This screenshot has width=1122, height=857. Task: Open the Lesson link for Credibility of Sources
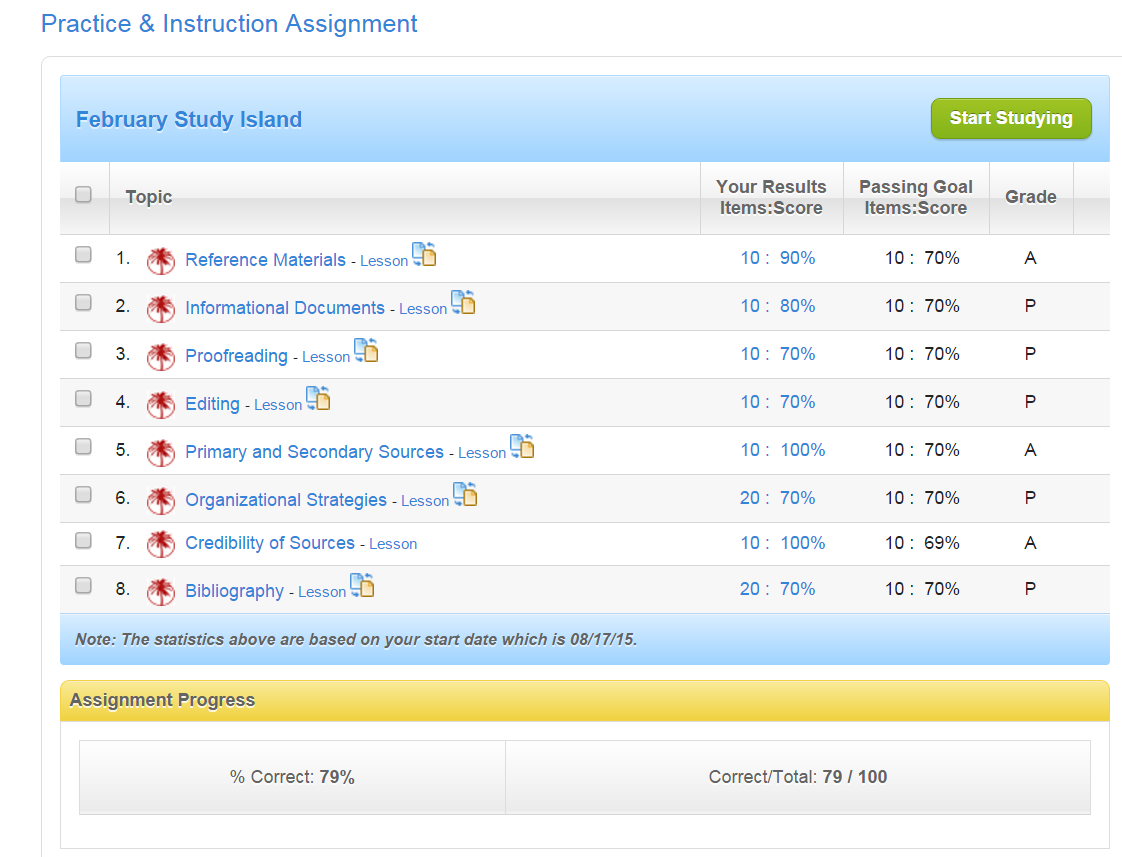(393, 544)
